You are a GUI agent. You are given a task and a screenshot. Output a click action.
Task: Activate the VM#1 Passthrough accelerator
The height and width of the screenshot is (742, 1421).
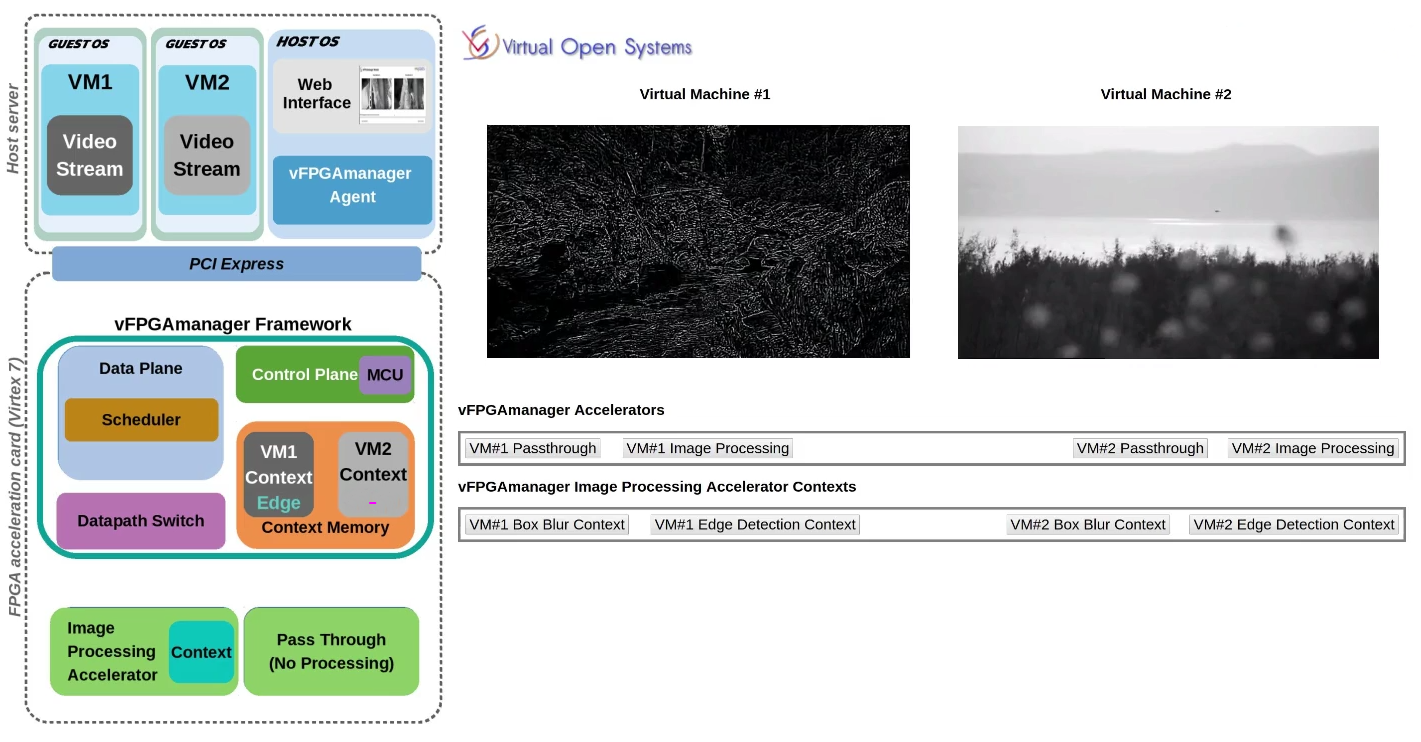point(532,448)
